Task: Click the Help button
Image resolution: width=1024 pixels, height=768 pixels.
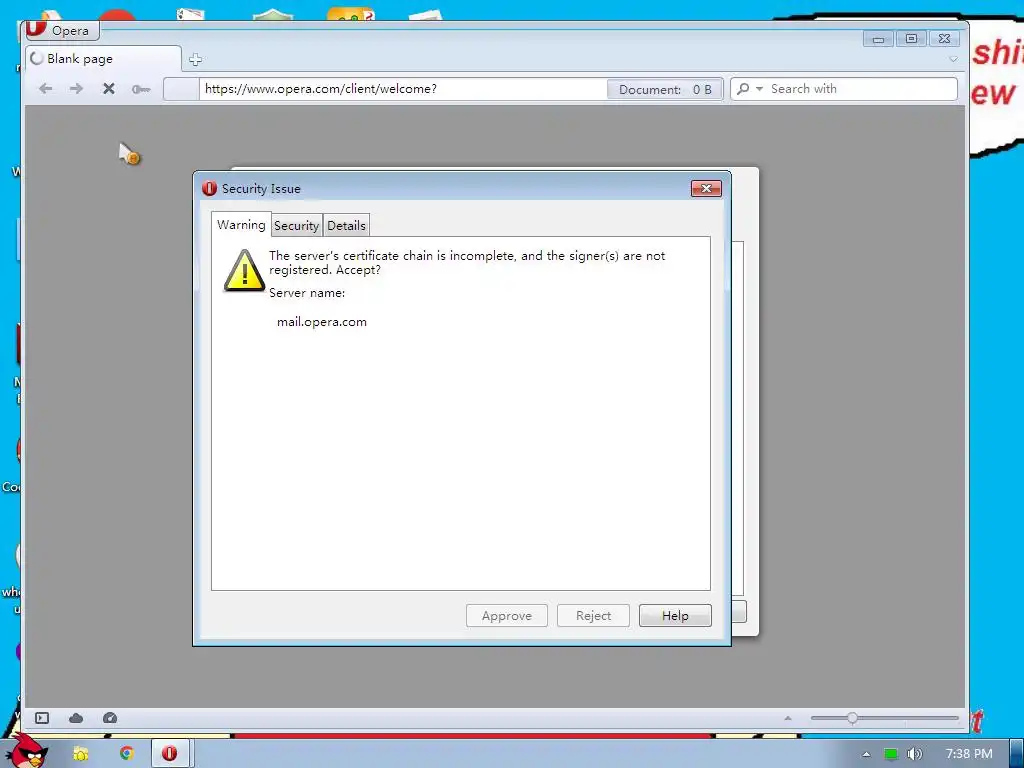Action: pos(675,615)
